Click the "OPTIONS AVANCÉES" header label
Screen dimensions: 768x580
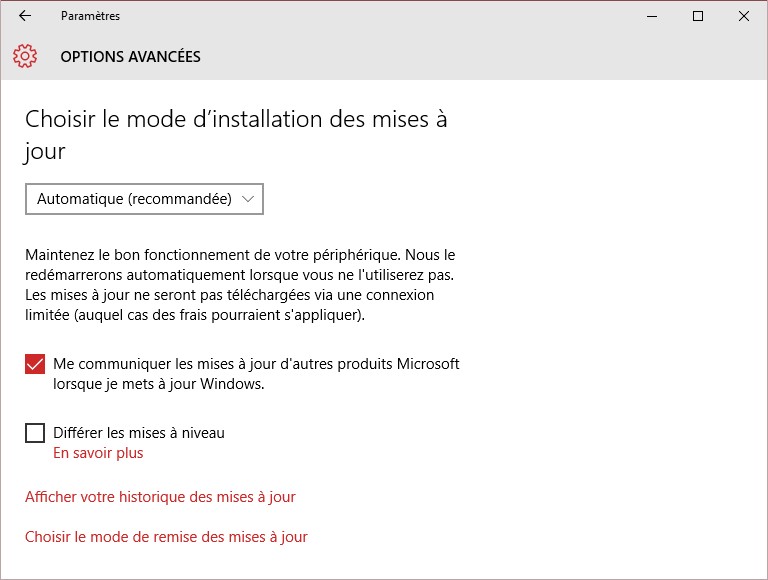130,57
